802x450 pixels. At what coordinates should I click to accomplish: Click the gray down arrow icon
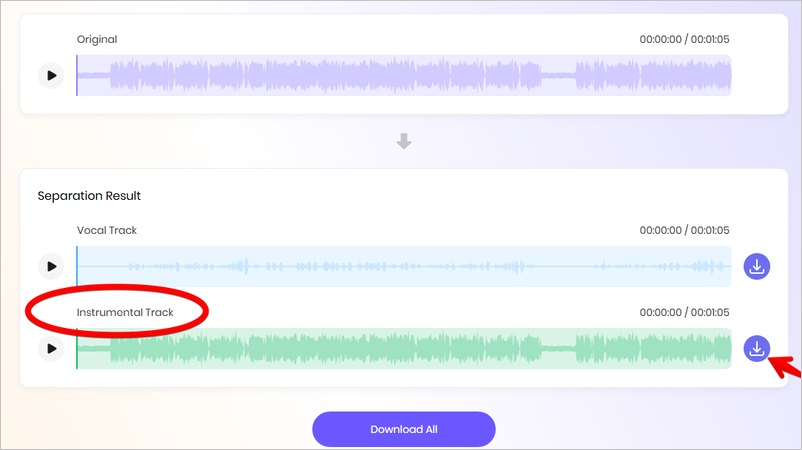click(x=404, y=141)
